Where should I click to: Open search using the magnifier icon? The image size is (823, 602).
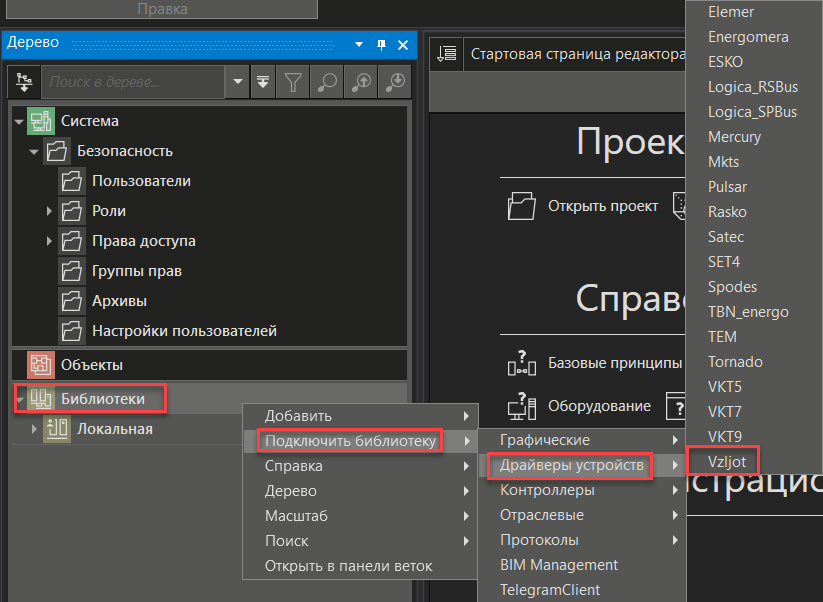tap(326, 82)
